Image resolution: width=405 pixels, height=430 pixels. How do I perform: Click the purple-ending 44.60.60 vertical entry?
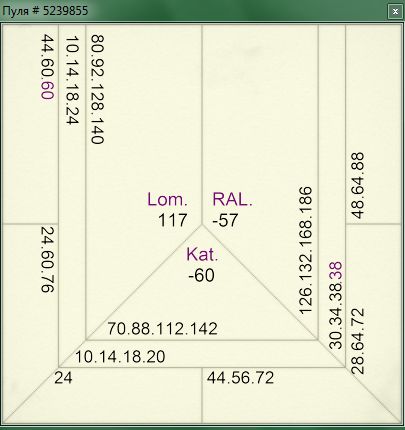47,66
